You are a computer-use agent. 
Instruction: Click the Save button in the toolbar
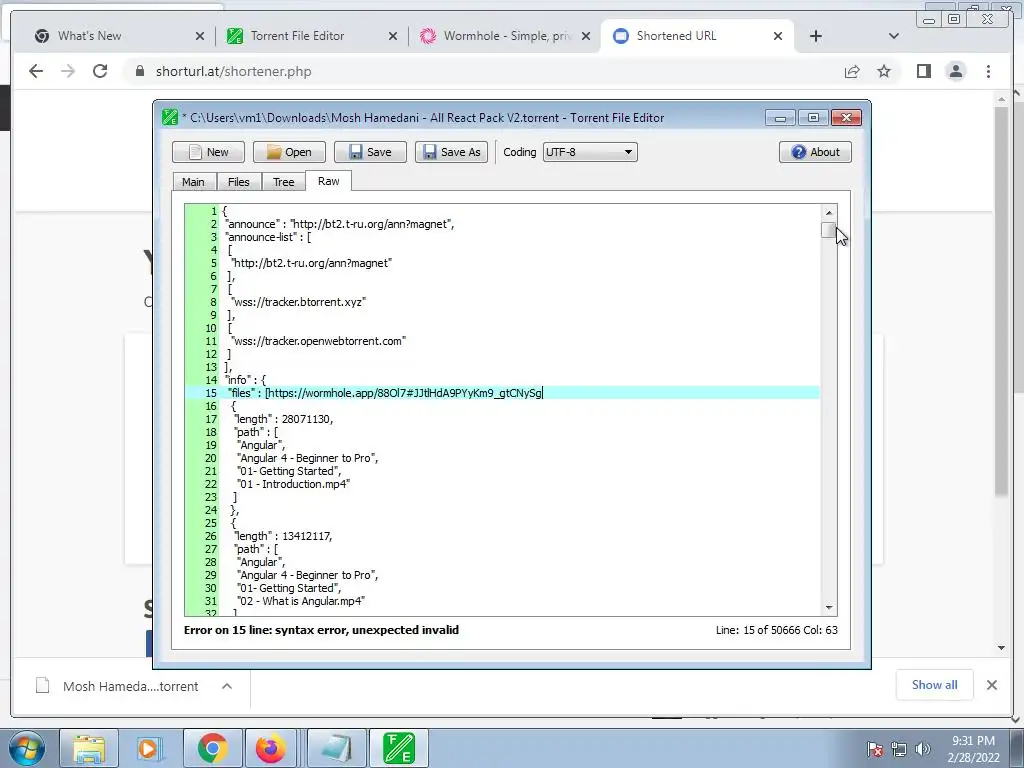point(370,152)
